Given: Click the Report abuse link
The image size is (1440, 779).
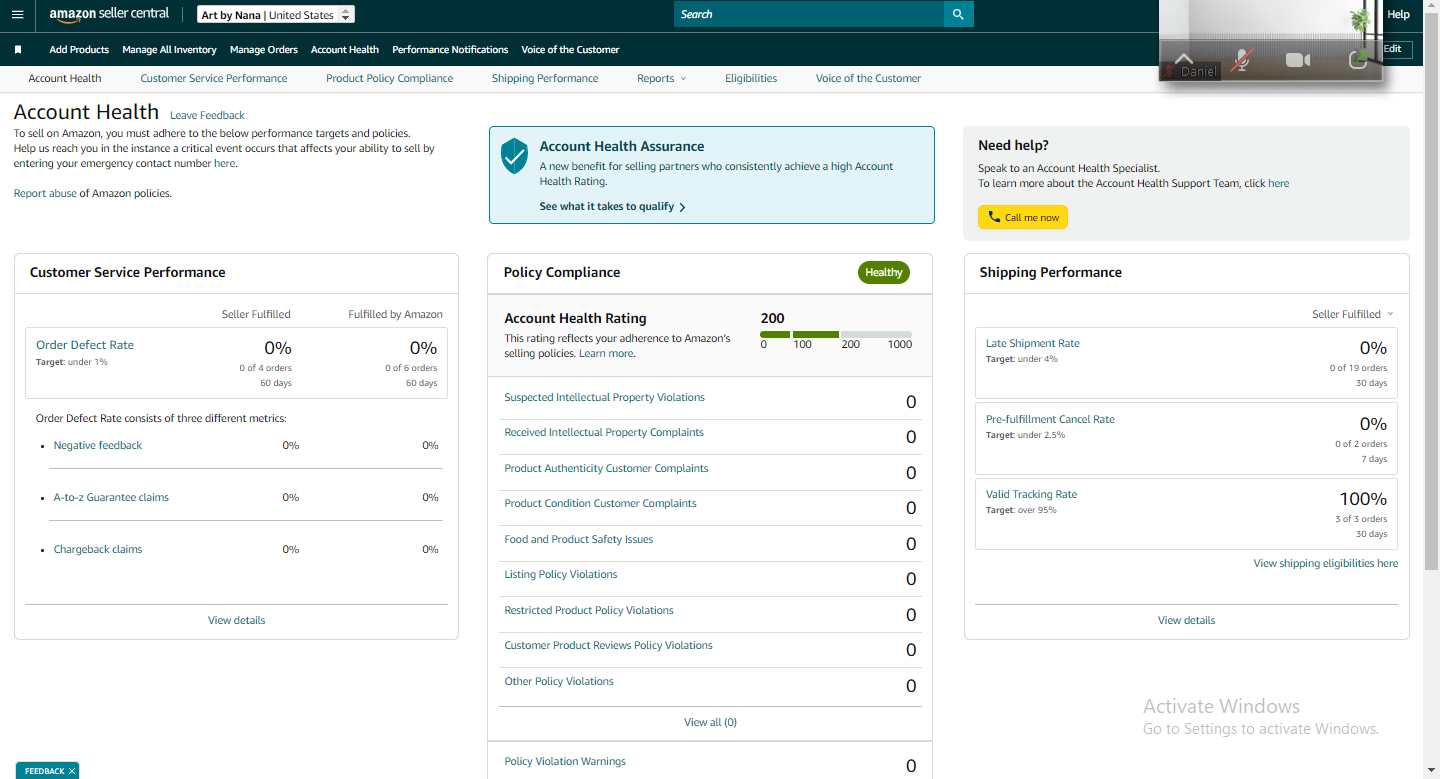Looking at the screenshot, I should [45, 193].
